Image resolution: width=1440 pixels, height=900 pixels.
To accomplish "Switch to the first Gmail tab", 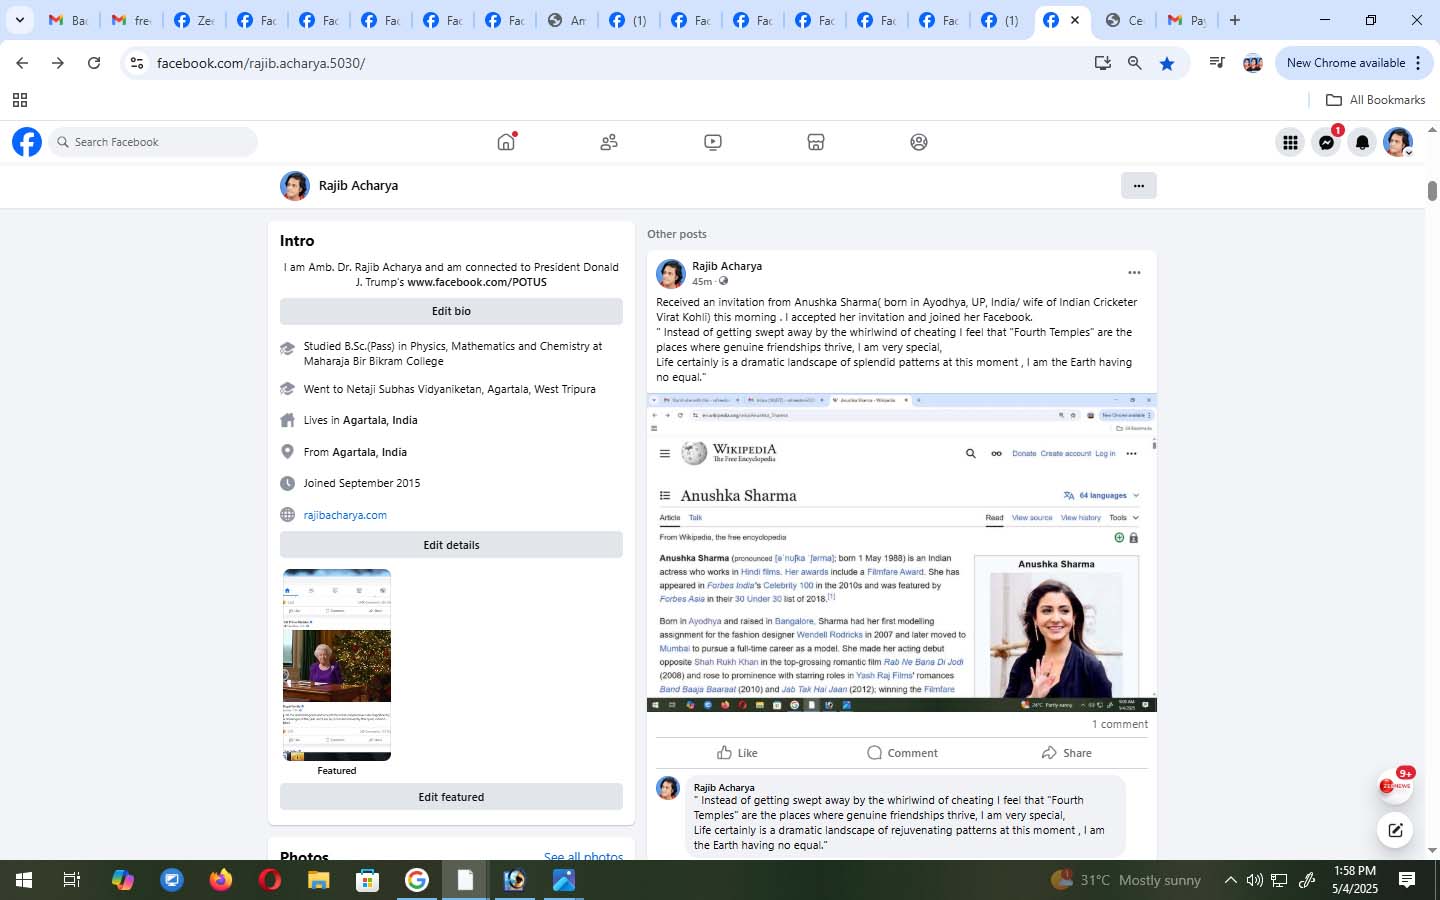I will pos(68,20).
